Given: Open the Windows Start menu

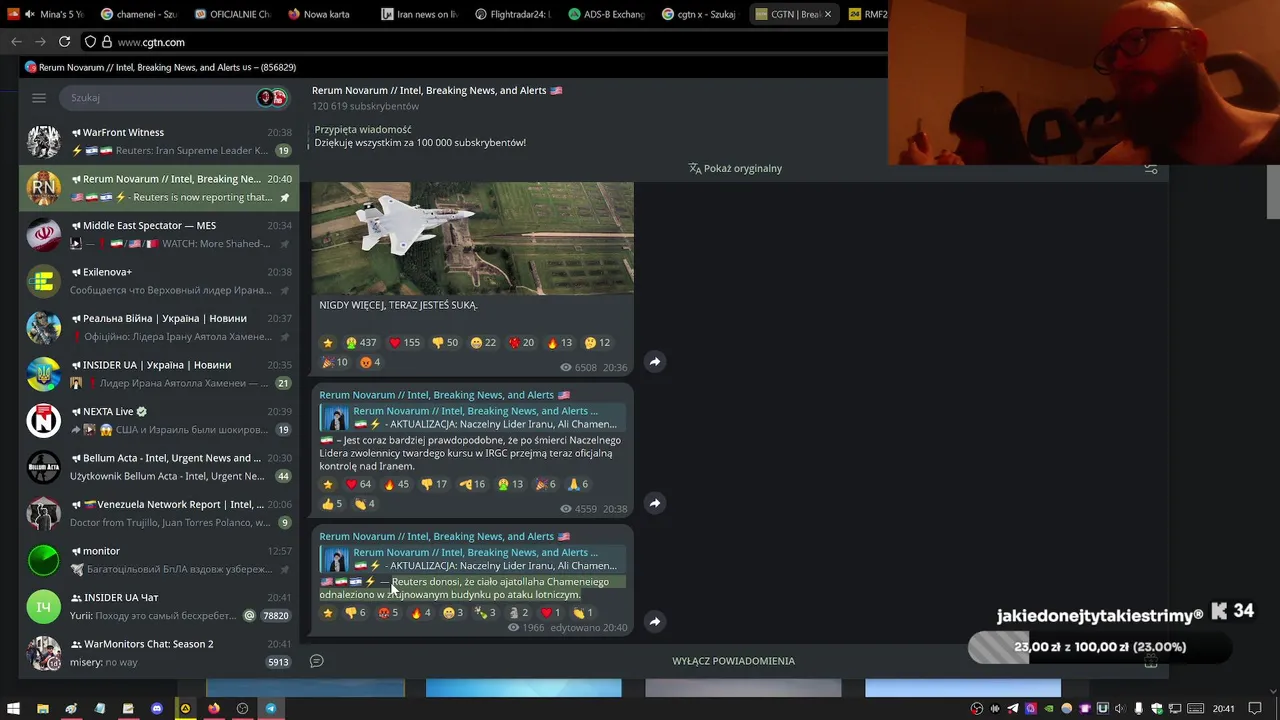Looking at the screenshot, I should click(x=14, y=709).
